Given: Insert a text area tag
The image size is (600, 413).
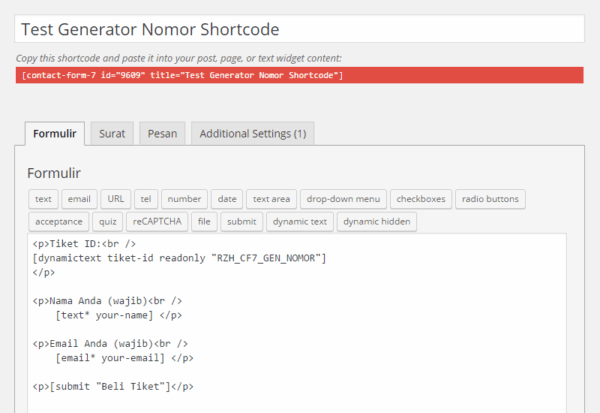Looking at the screenshot, I should [271, 199].
